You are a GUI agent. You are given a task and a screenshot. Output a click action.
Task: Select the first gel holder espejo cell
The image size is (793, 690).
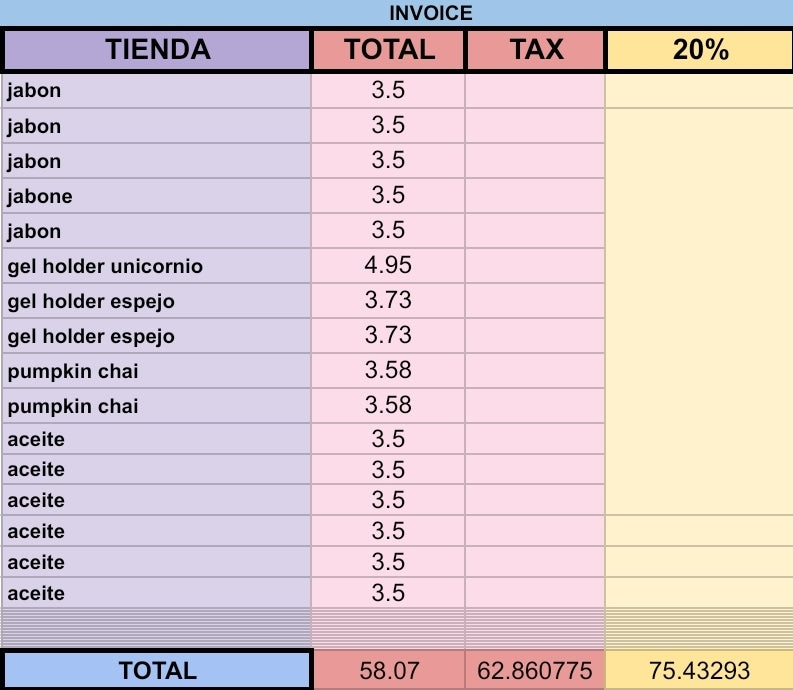click(x=157, y=301)
